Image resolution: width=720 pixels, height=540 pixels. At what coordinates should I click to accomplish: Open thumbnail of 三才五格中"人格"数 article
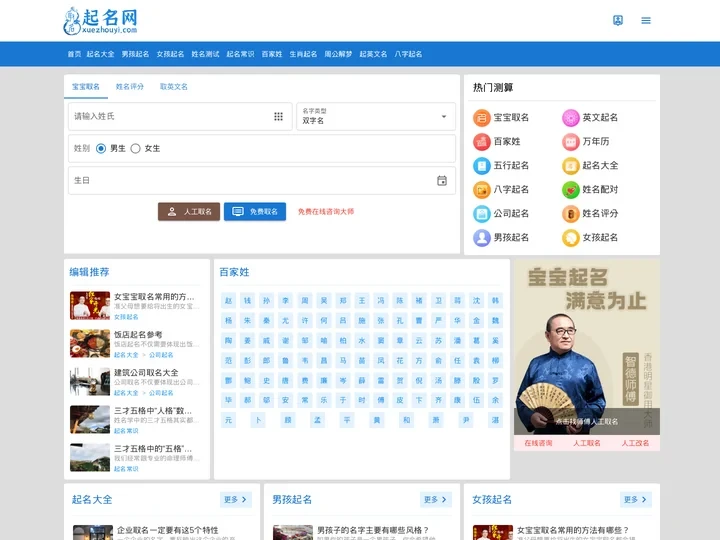coord(90,419)
